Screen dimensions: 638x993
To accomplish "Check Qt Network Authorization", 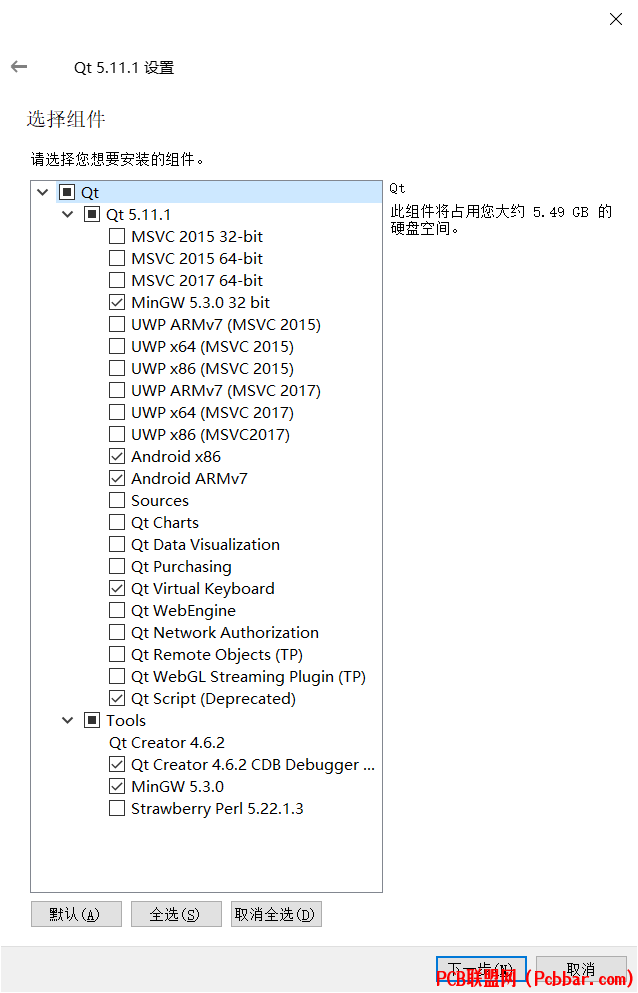I will (x=117, y=632).
